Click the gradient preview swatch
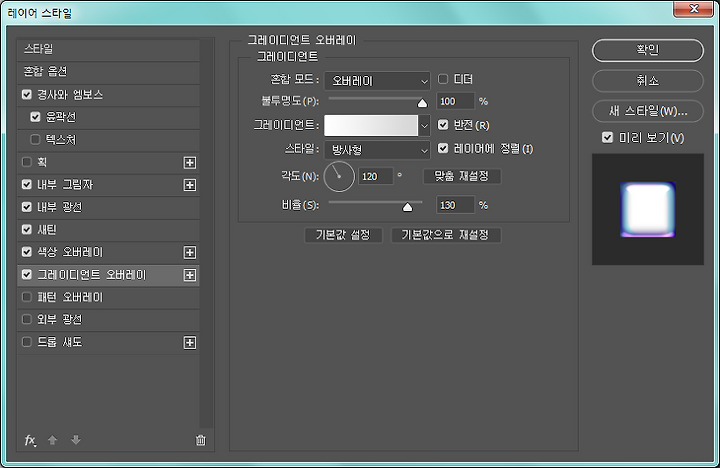Screen dimensions: 720x468 tap(371, 125)
